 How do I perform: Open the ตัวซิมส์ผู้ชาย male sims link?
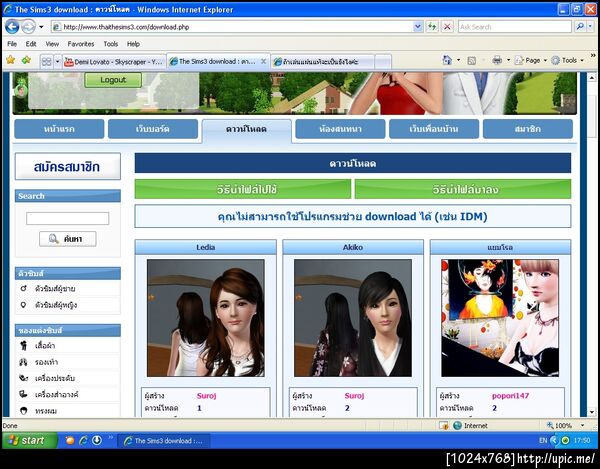tap(55, 288)
